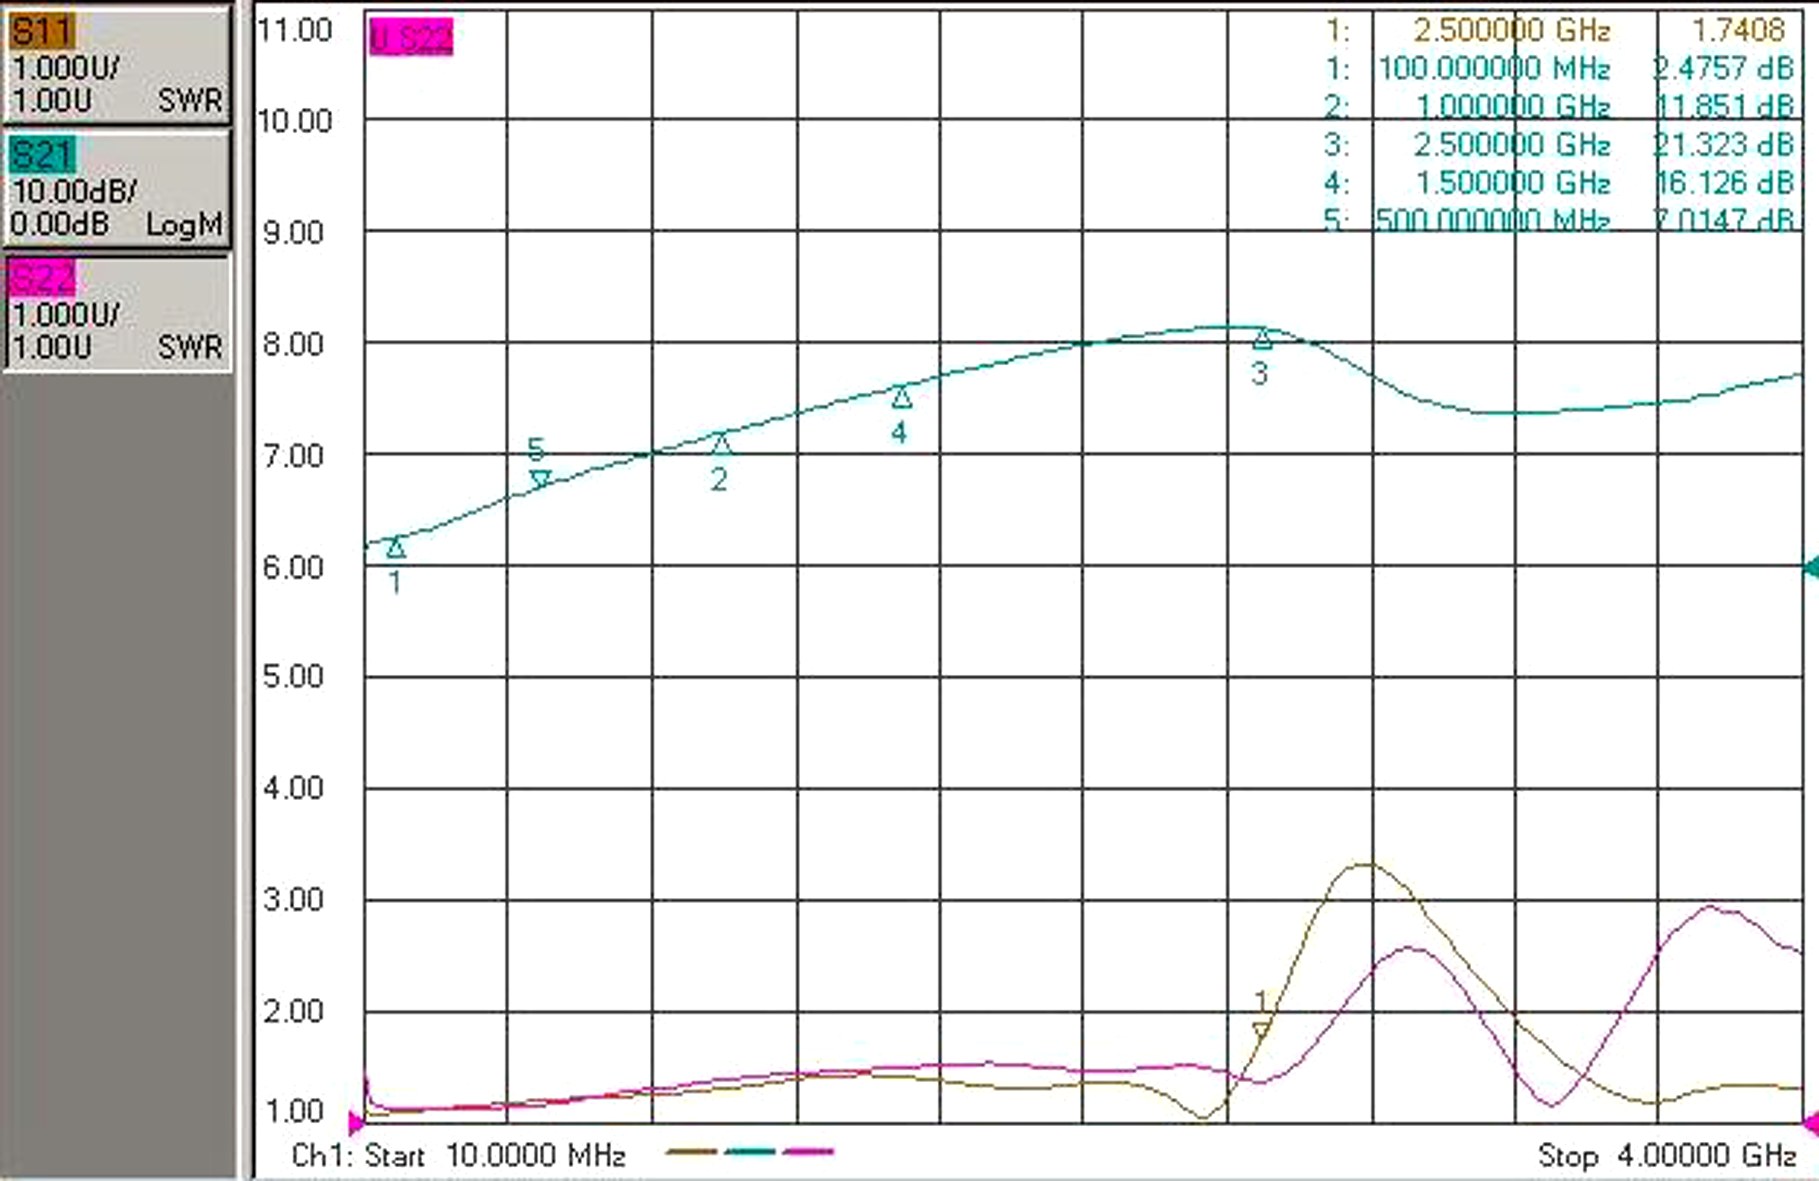Select marker 2 triangle on teal trace

(x=721, y=444)
